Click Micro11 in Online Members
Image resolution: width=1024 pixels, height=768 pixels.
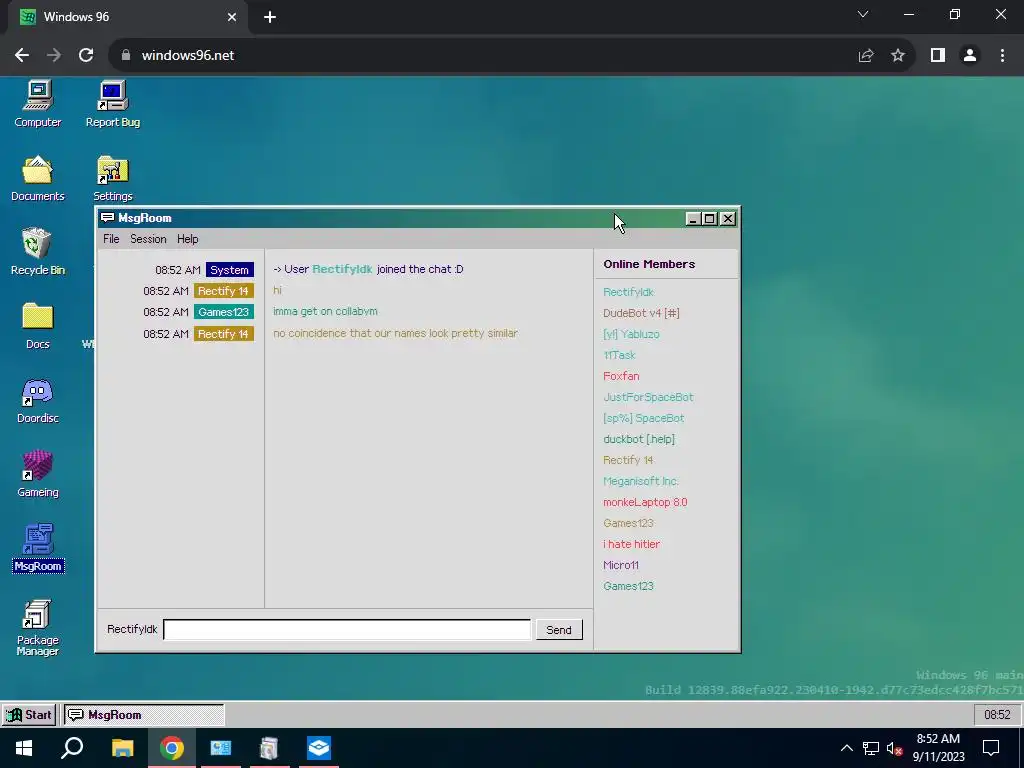(620, 565)
